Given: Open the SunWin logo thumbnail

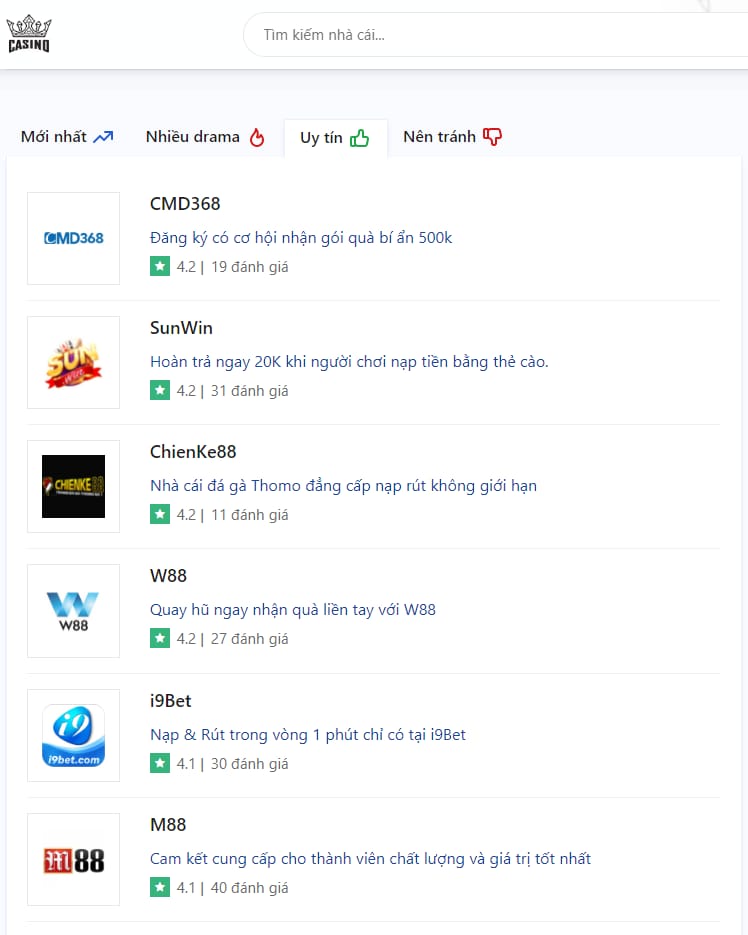Looking at the screenshot, I should [x=73, y=363].
